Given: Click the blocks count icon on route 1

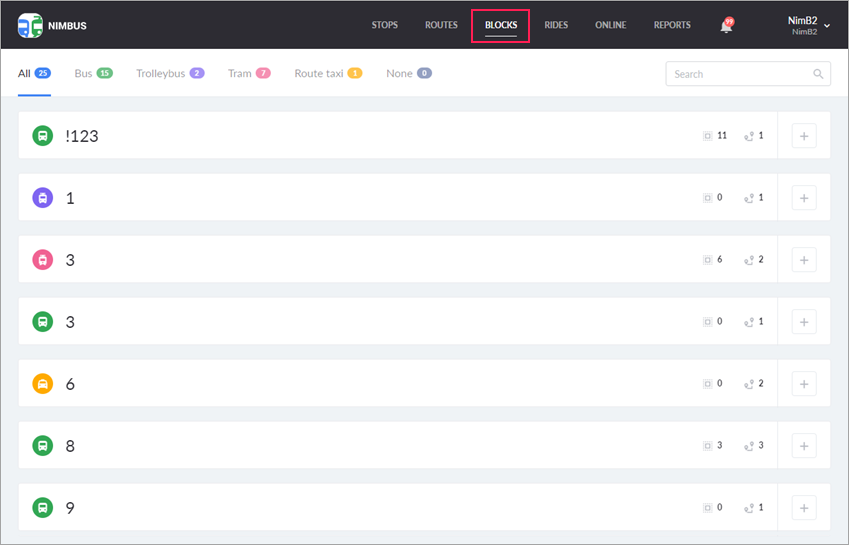Looking at the screenshot, I should point(708,198).
